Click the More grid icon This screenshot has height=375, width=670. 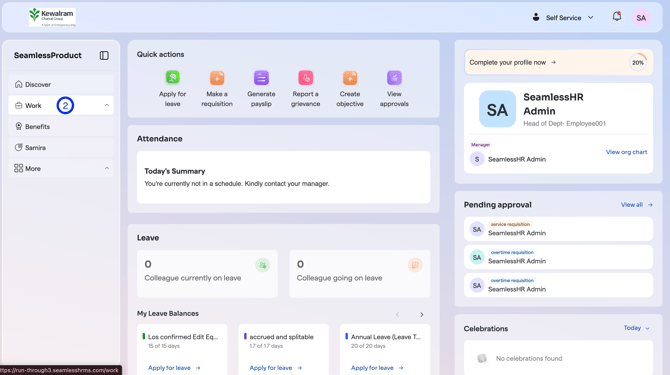click(18, 168)
